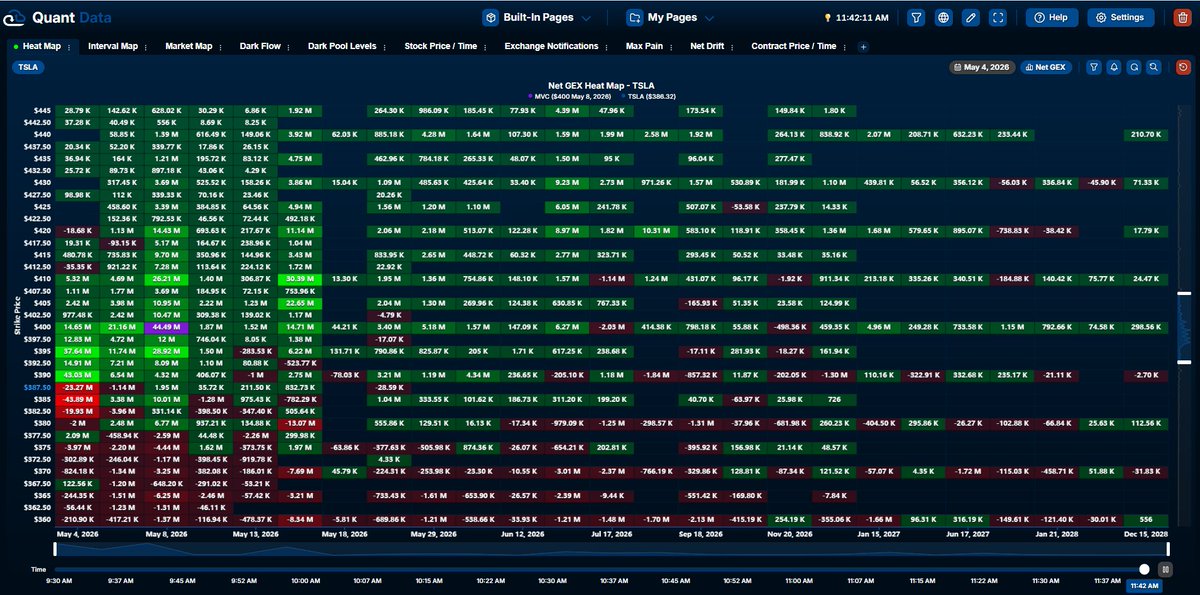The width and height of the screenshot is (1200, 595).
Task: Open the Dark Flow tab
Action: [260, 46]
